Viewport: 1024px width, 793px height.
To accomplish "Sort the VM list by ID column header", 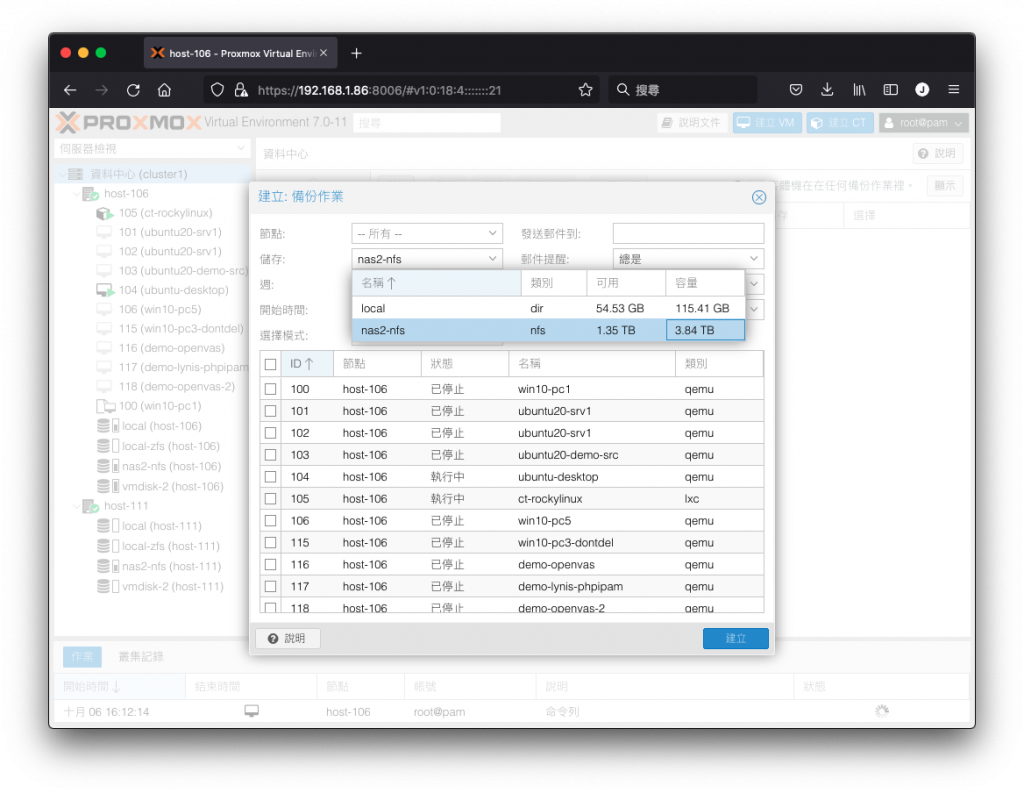I will (308, 364).
